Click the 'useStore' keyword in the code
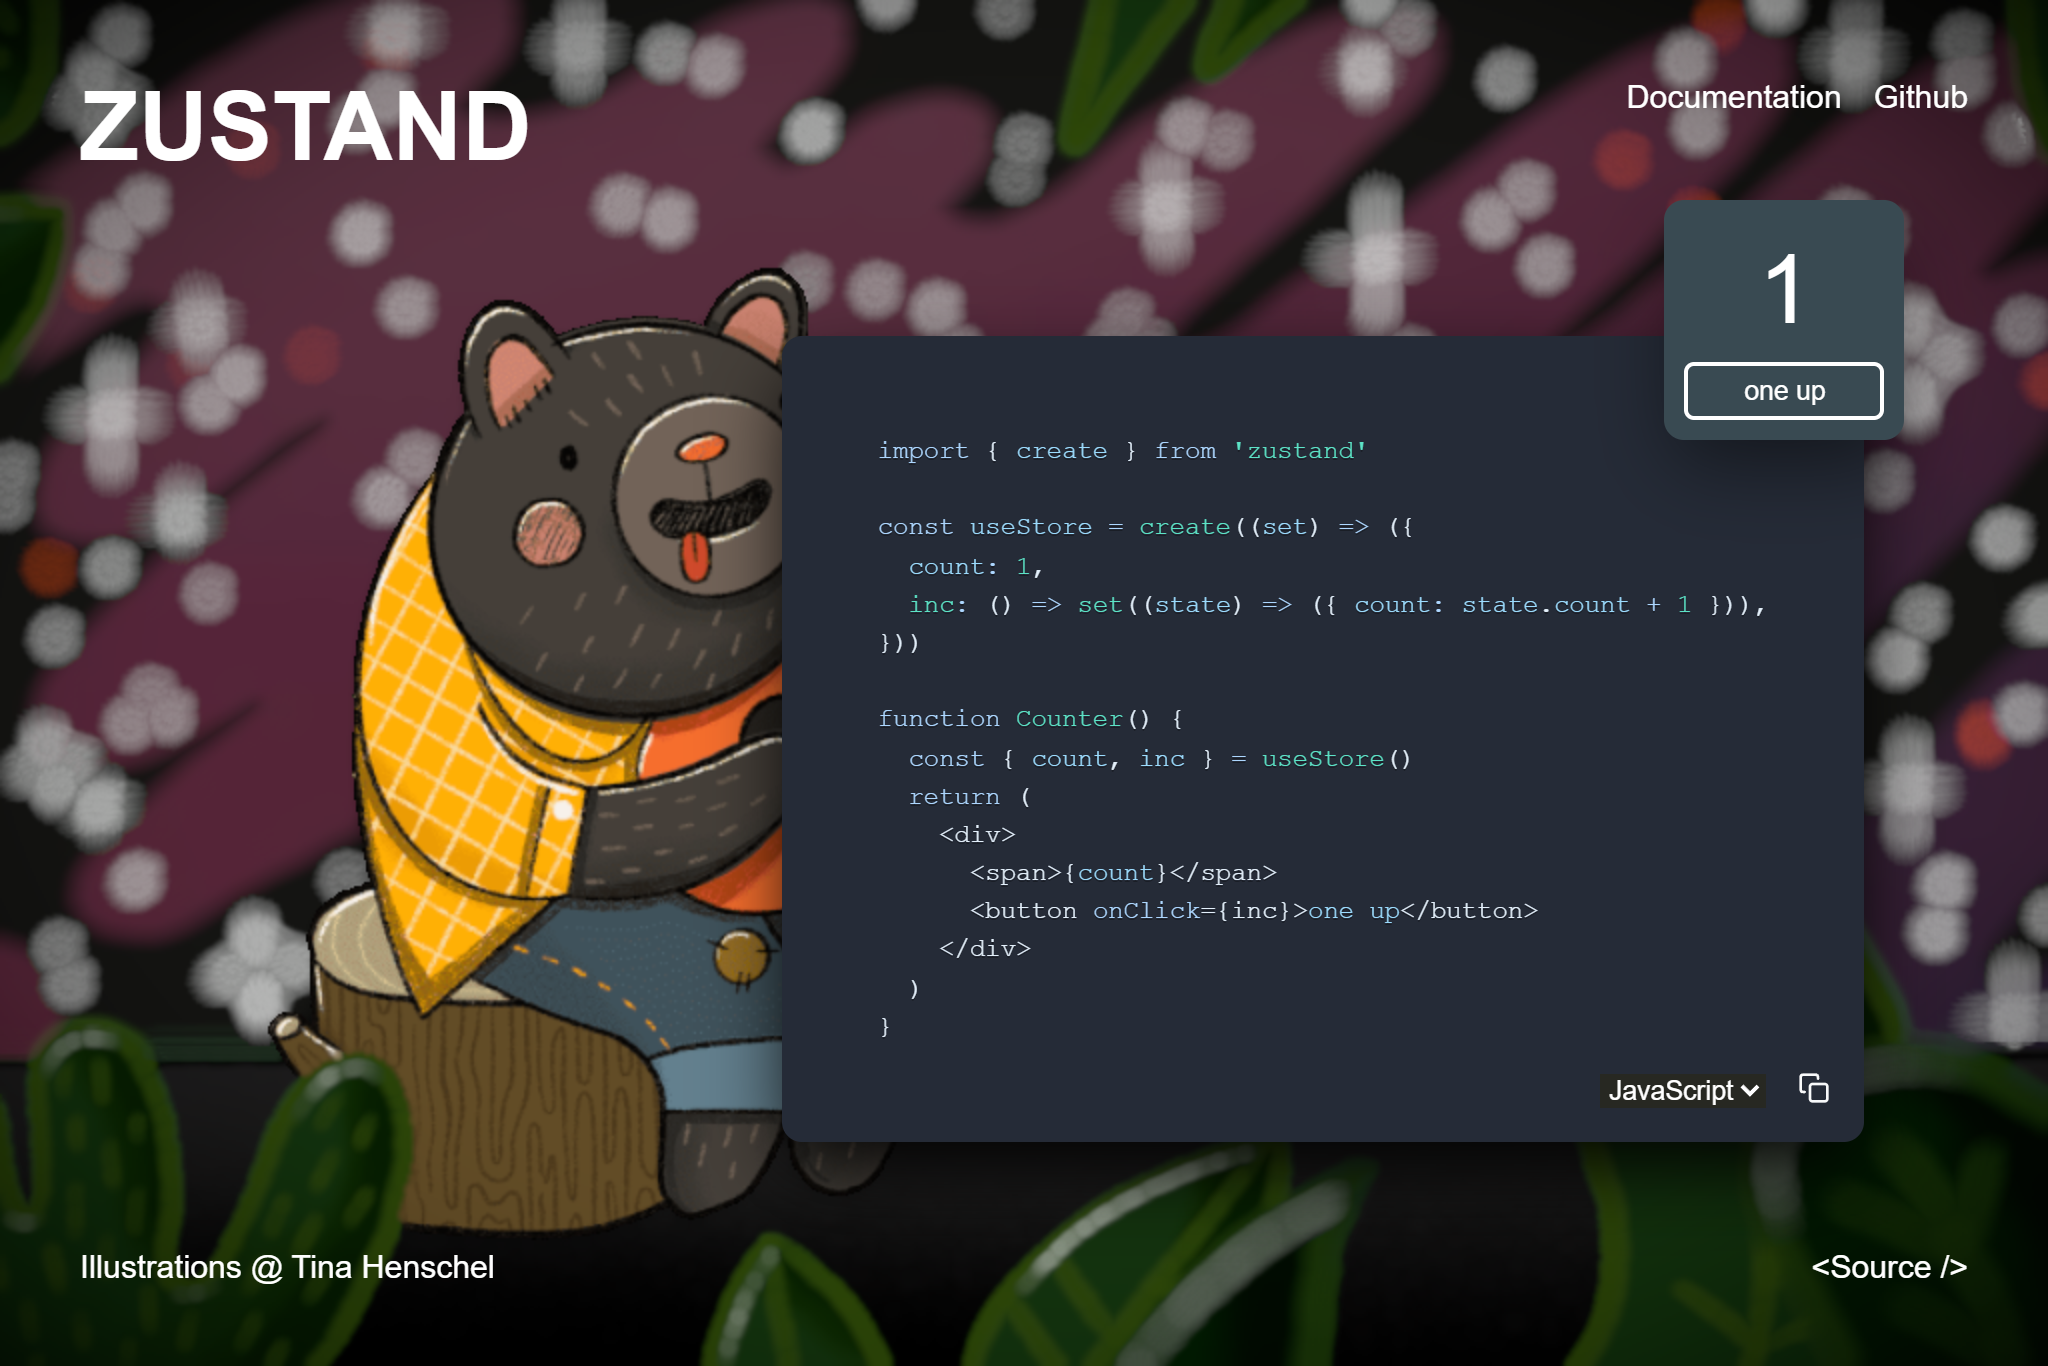Viewport: 2048px width, 1366px height. coord(1029,526)
